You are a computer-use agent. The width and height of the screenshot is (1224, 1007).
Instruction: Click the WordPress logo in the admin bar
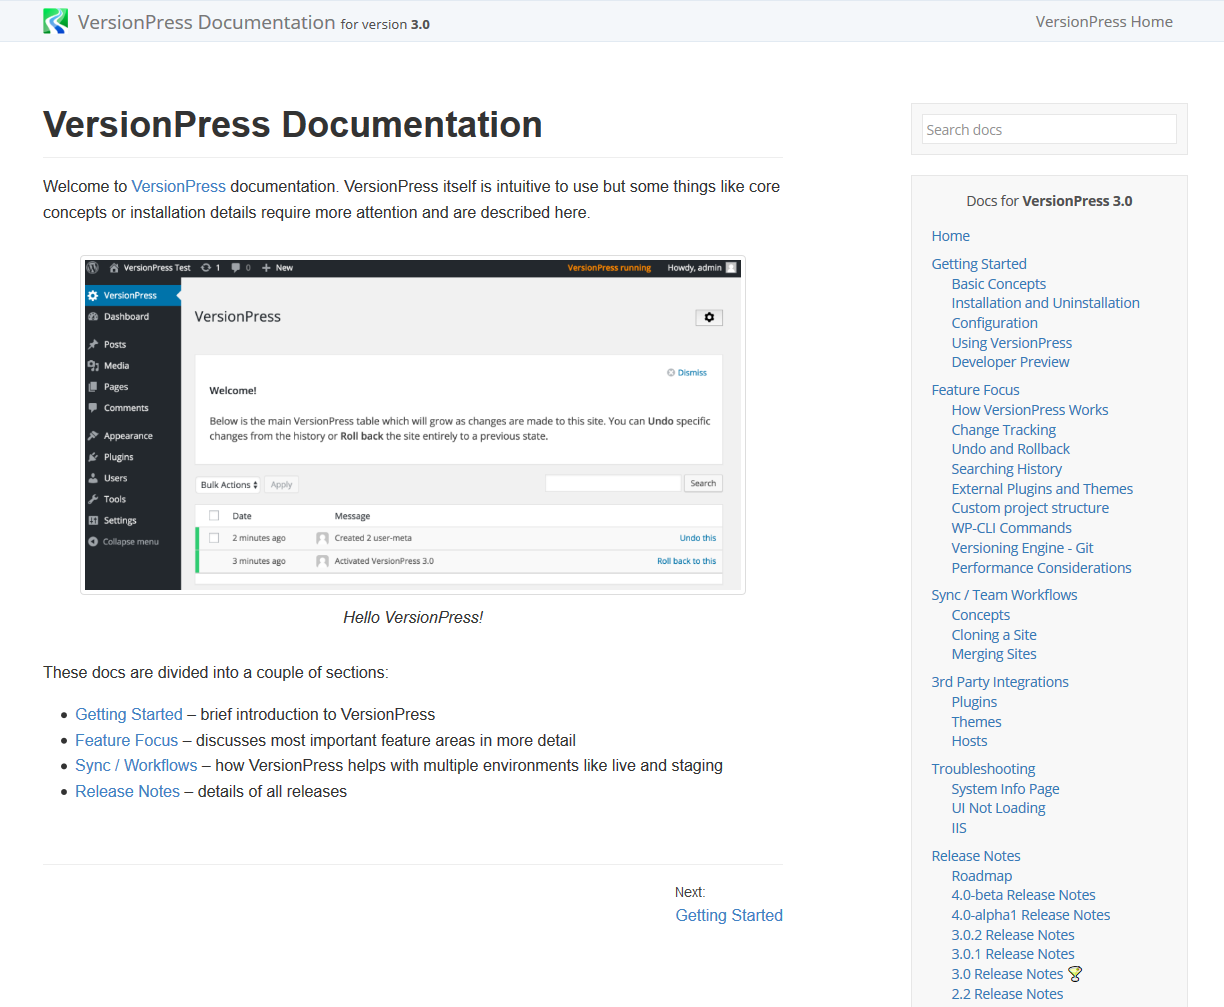pyautogui.click(x=93, y=268)
